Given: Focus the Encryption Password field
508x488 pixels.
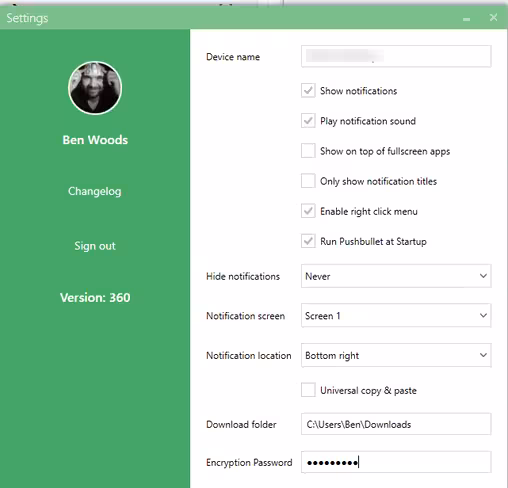Looking at the screenshot, I should coord(396,462).
